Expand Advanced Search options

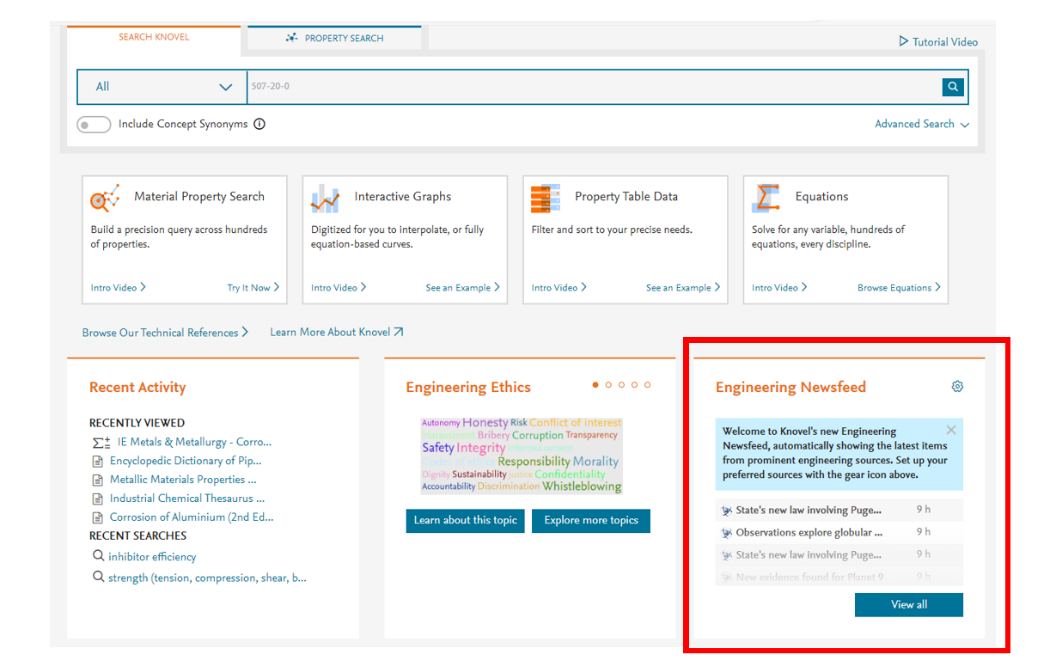coord(922,124)
